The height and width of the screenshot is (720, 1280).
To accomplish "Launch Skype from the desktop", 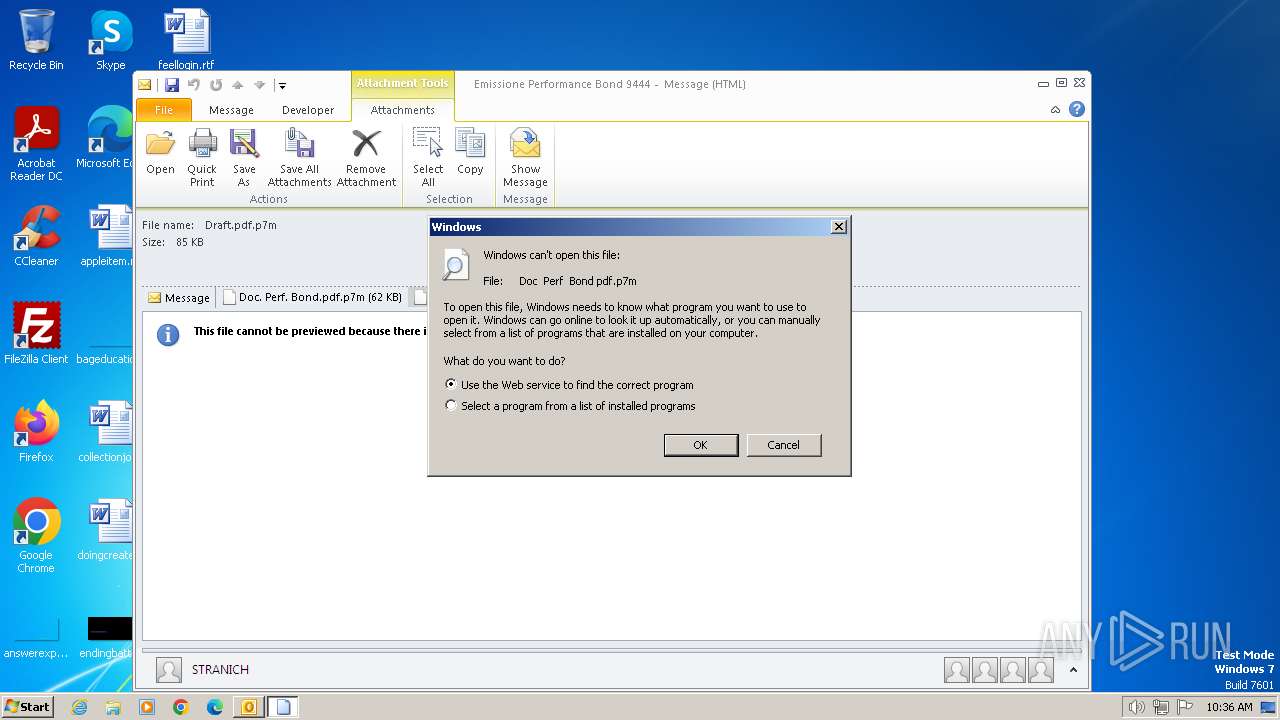I will (x=110, y=40).
